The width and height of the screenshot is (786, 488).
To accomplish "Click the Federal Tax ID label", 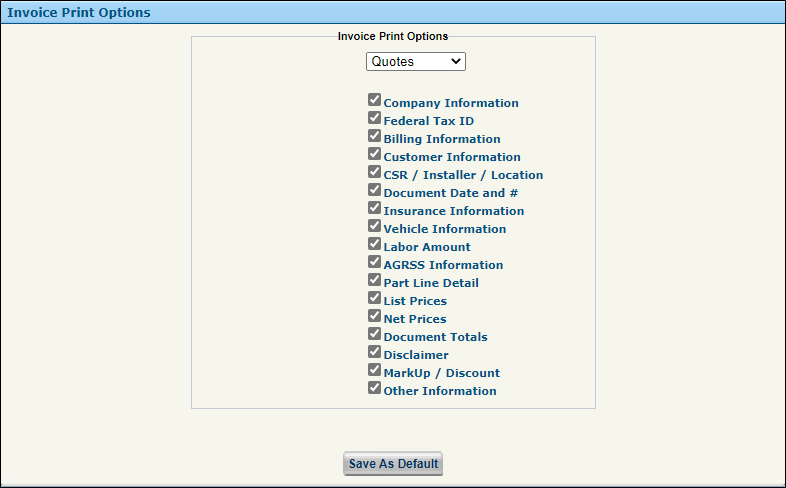I will click(x=429, y=121).
